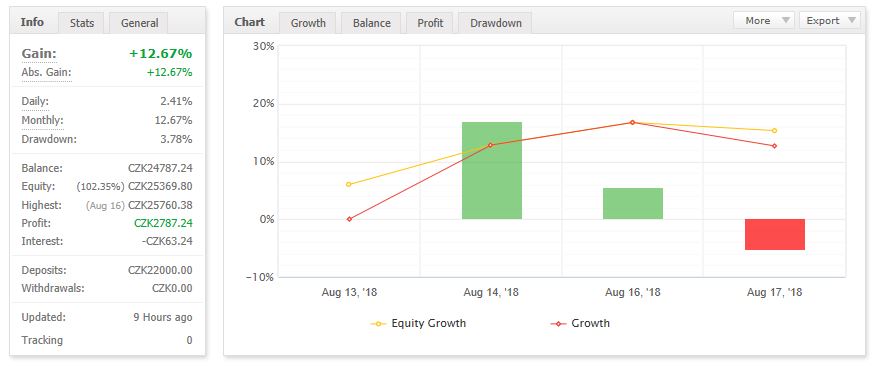Viewport: 881px width, 372px height.
Task: Click the Abs. Gain label
Action: (x=47, y=72)
